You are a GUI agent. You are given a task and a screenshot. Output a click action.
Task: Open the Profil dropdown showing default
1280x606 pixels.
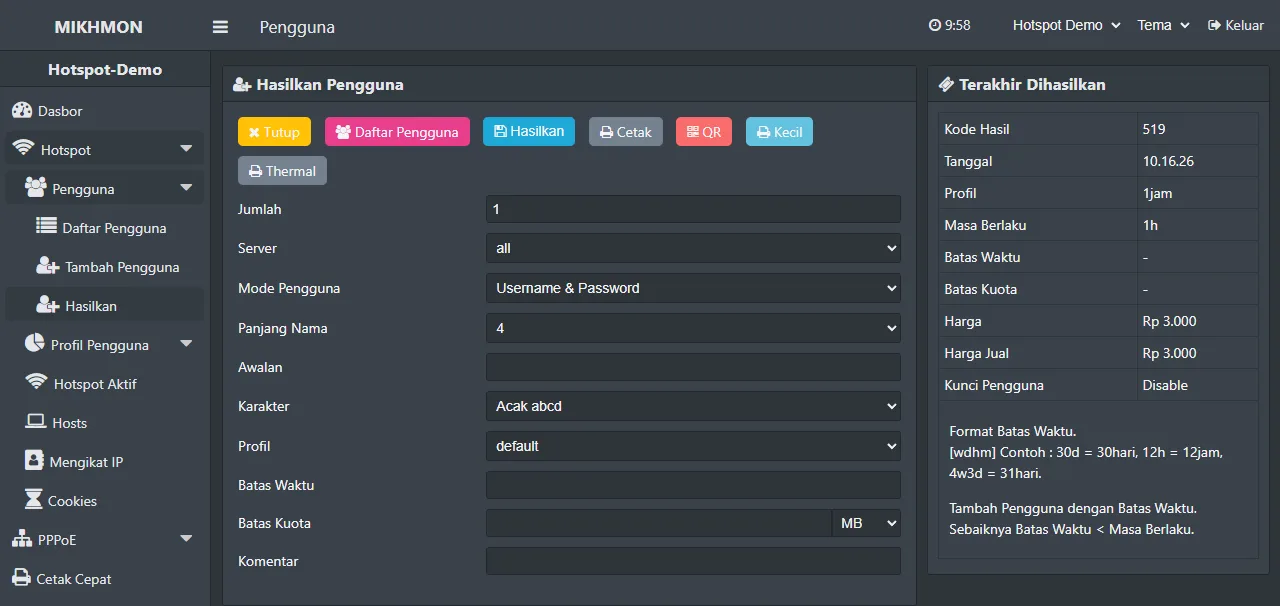pos(693,446)
